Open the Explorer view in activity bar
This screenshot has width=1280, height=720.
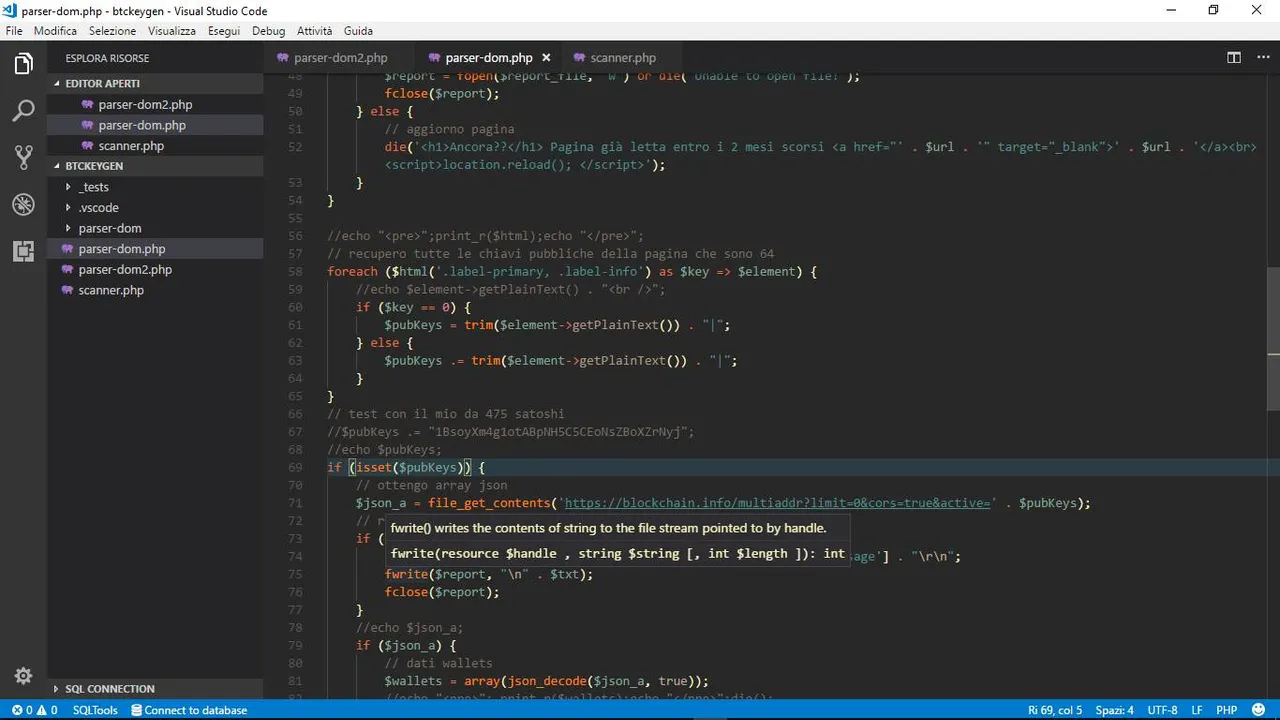(23, 65)
